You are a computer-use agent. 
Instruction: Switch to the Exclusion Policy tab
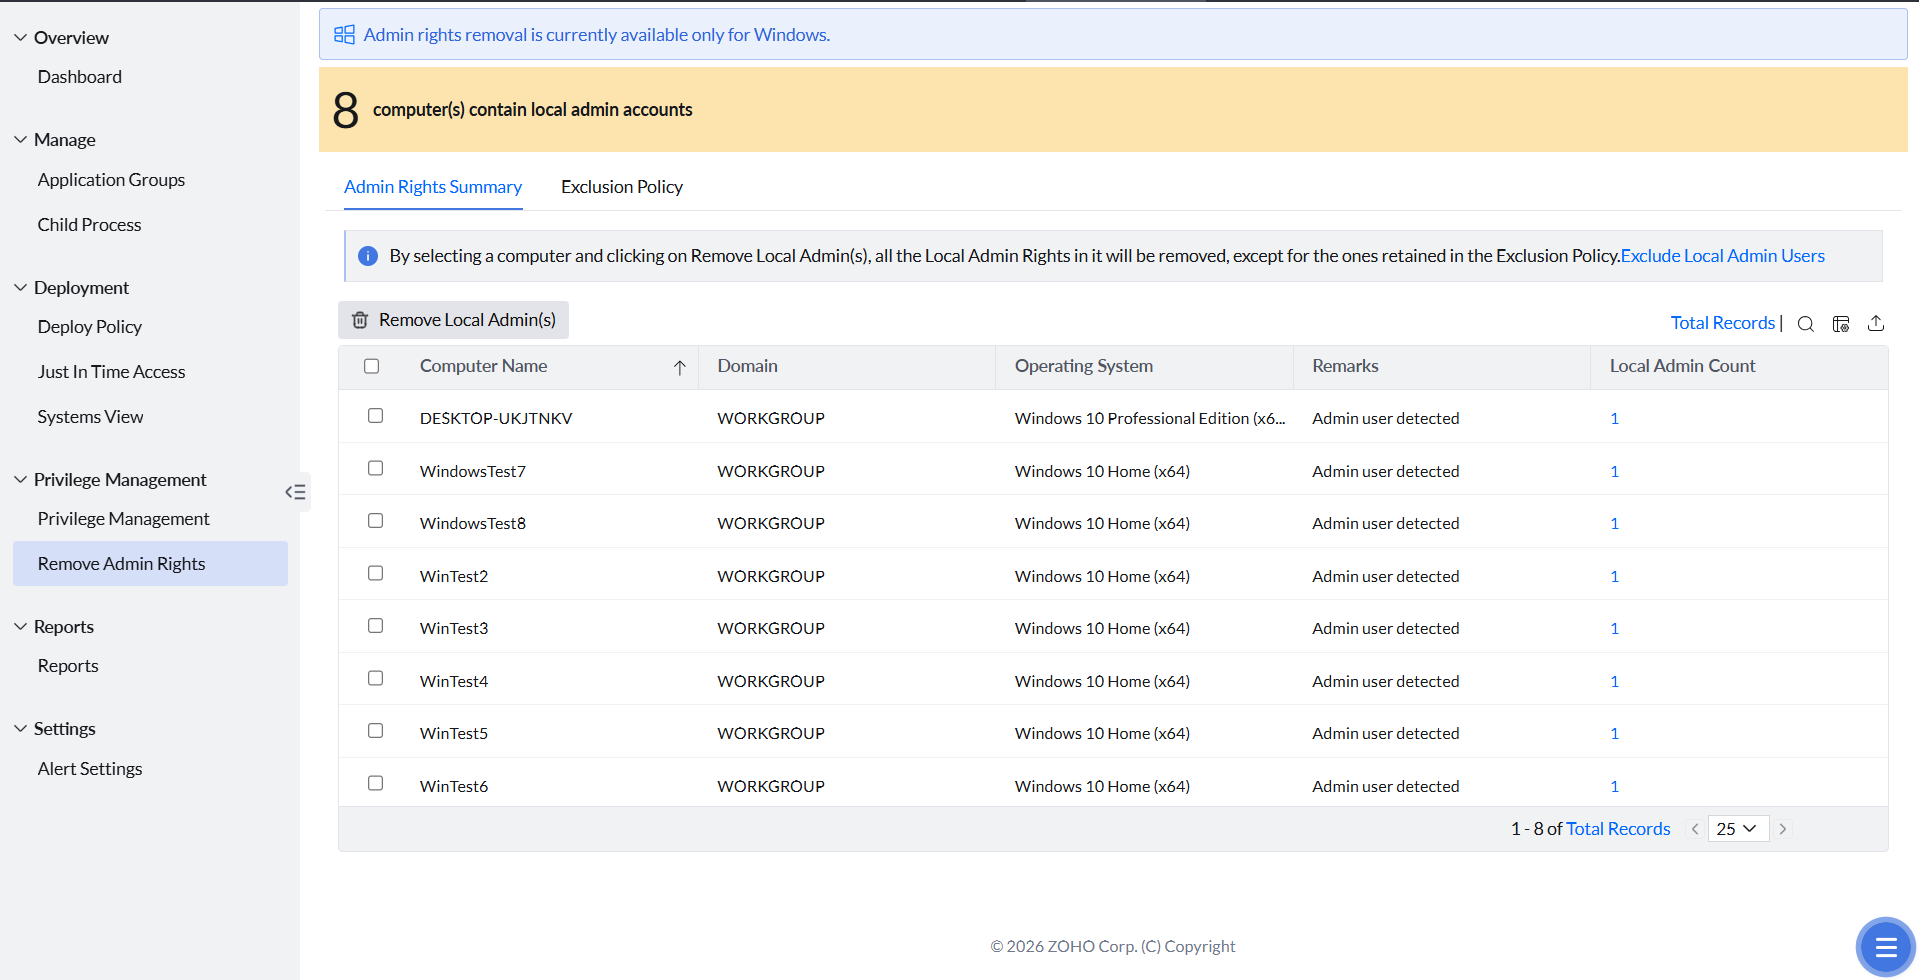[621, 187]
